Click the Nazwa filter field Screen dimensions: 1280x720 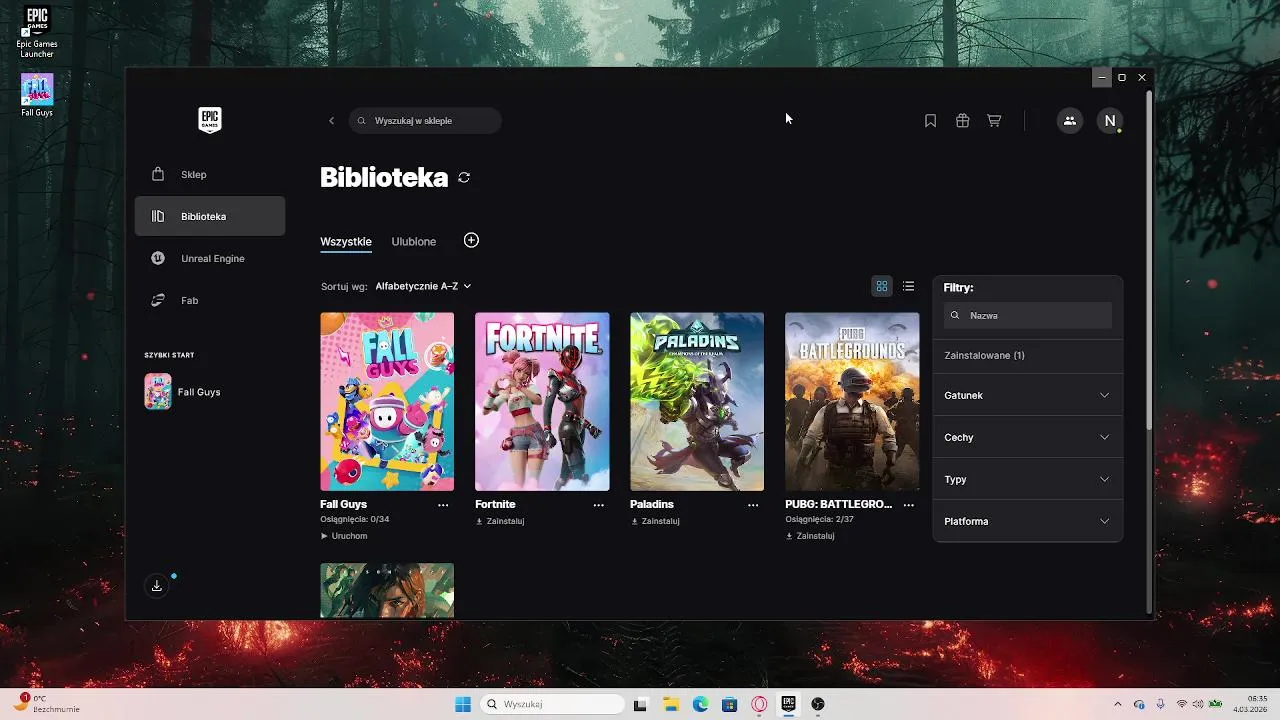click(x=1028, y=315)
